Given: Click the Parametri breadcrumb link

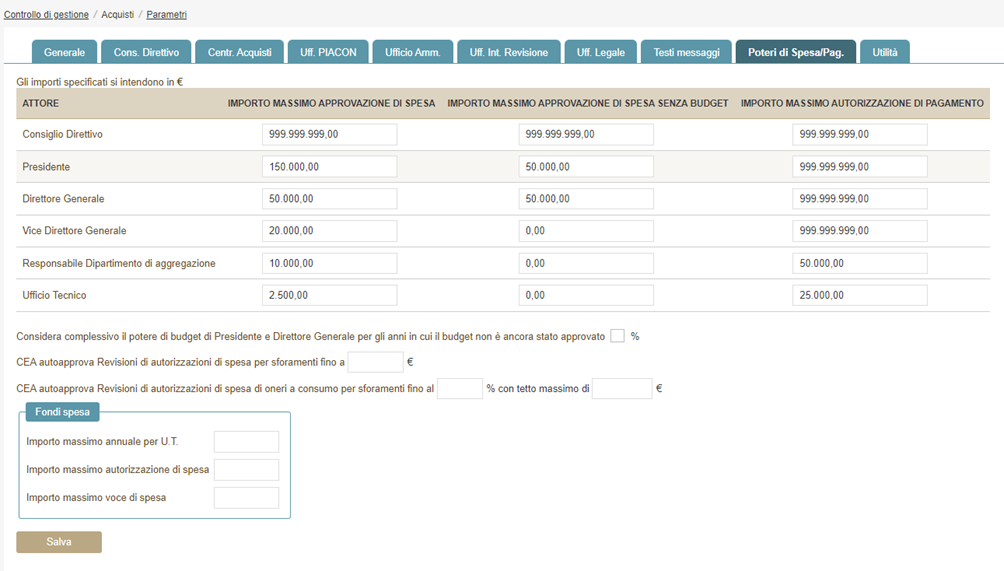Looking at the screenshot, I should (166, 15).
